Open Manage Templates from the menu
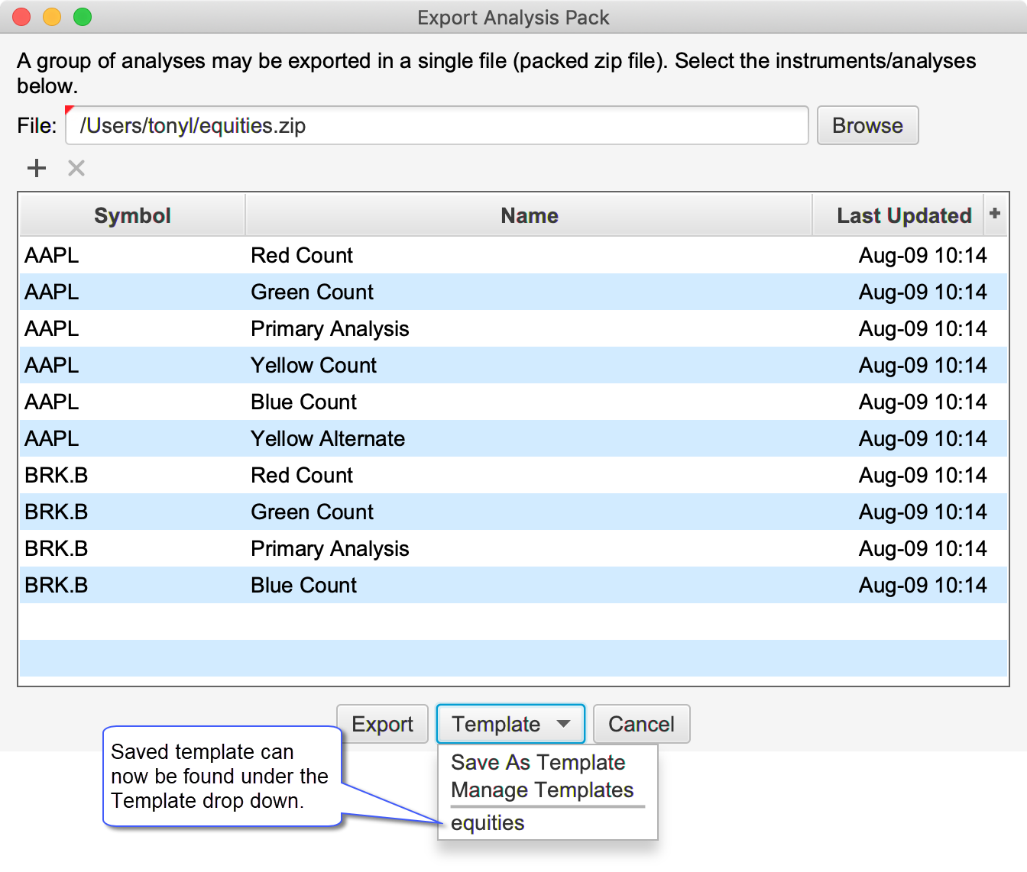 coord(542,790)
